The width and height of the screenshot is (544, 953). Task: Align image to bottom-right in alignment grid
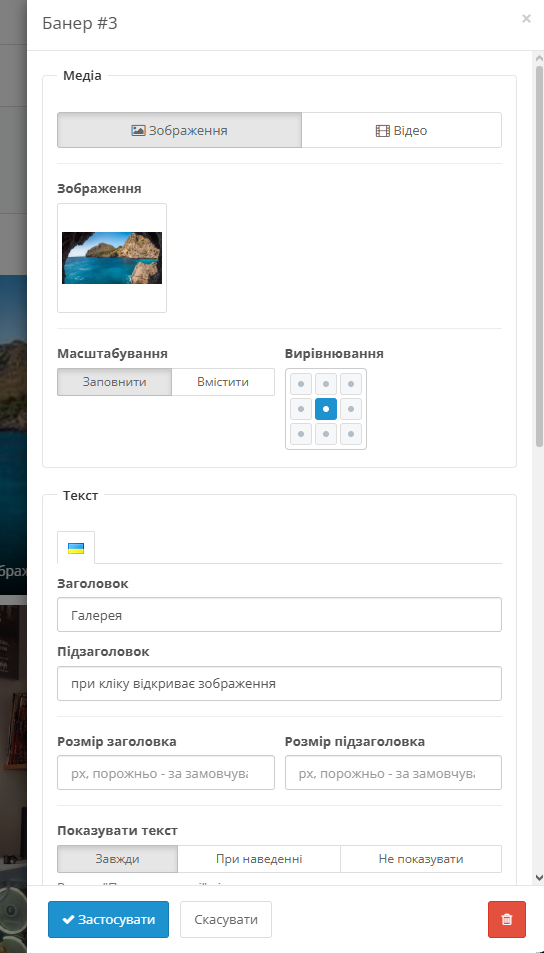tap(351, 434)
